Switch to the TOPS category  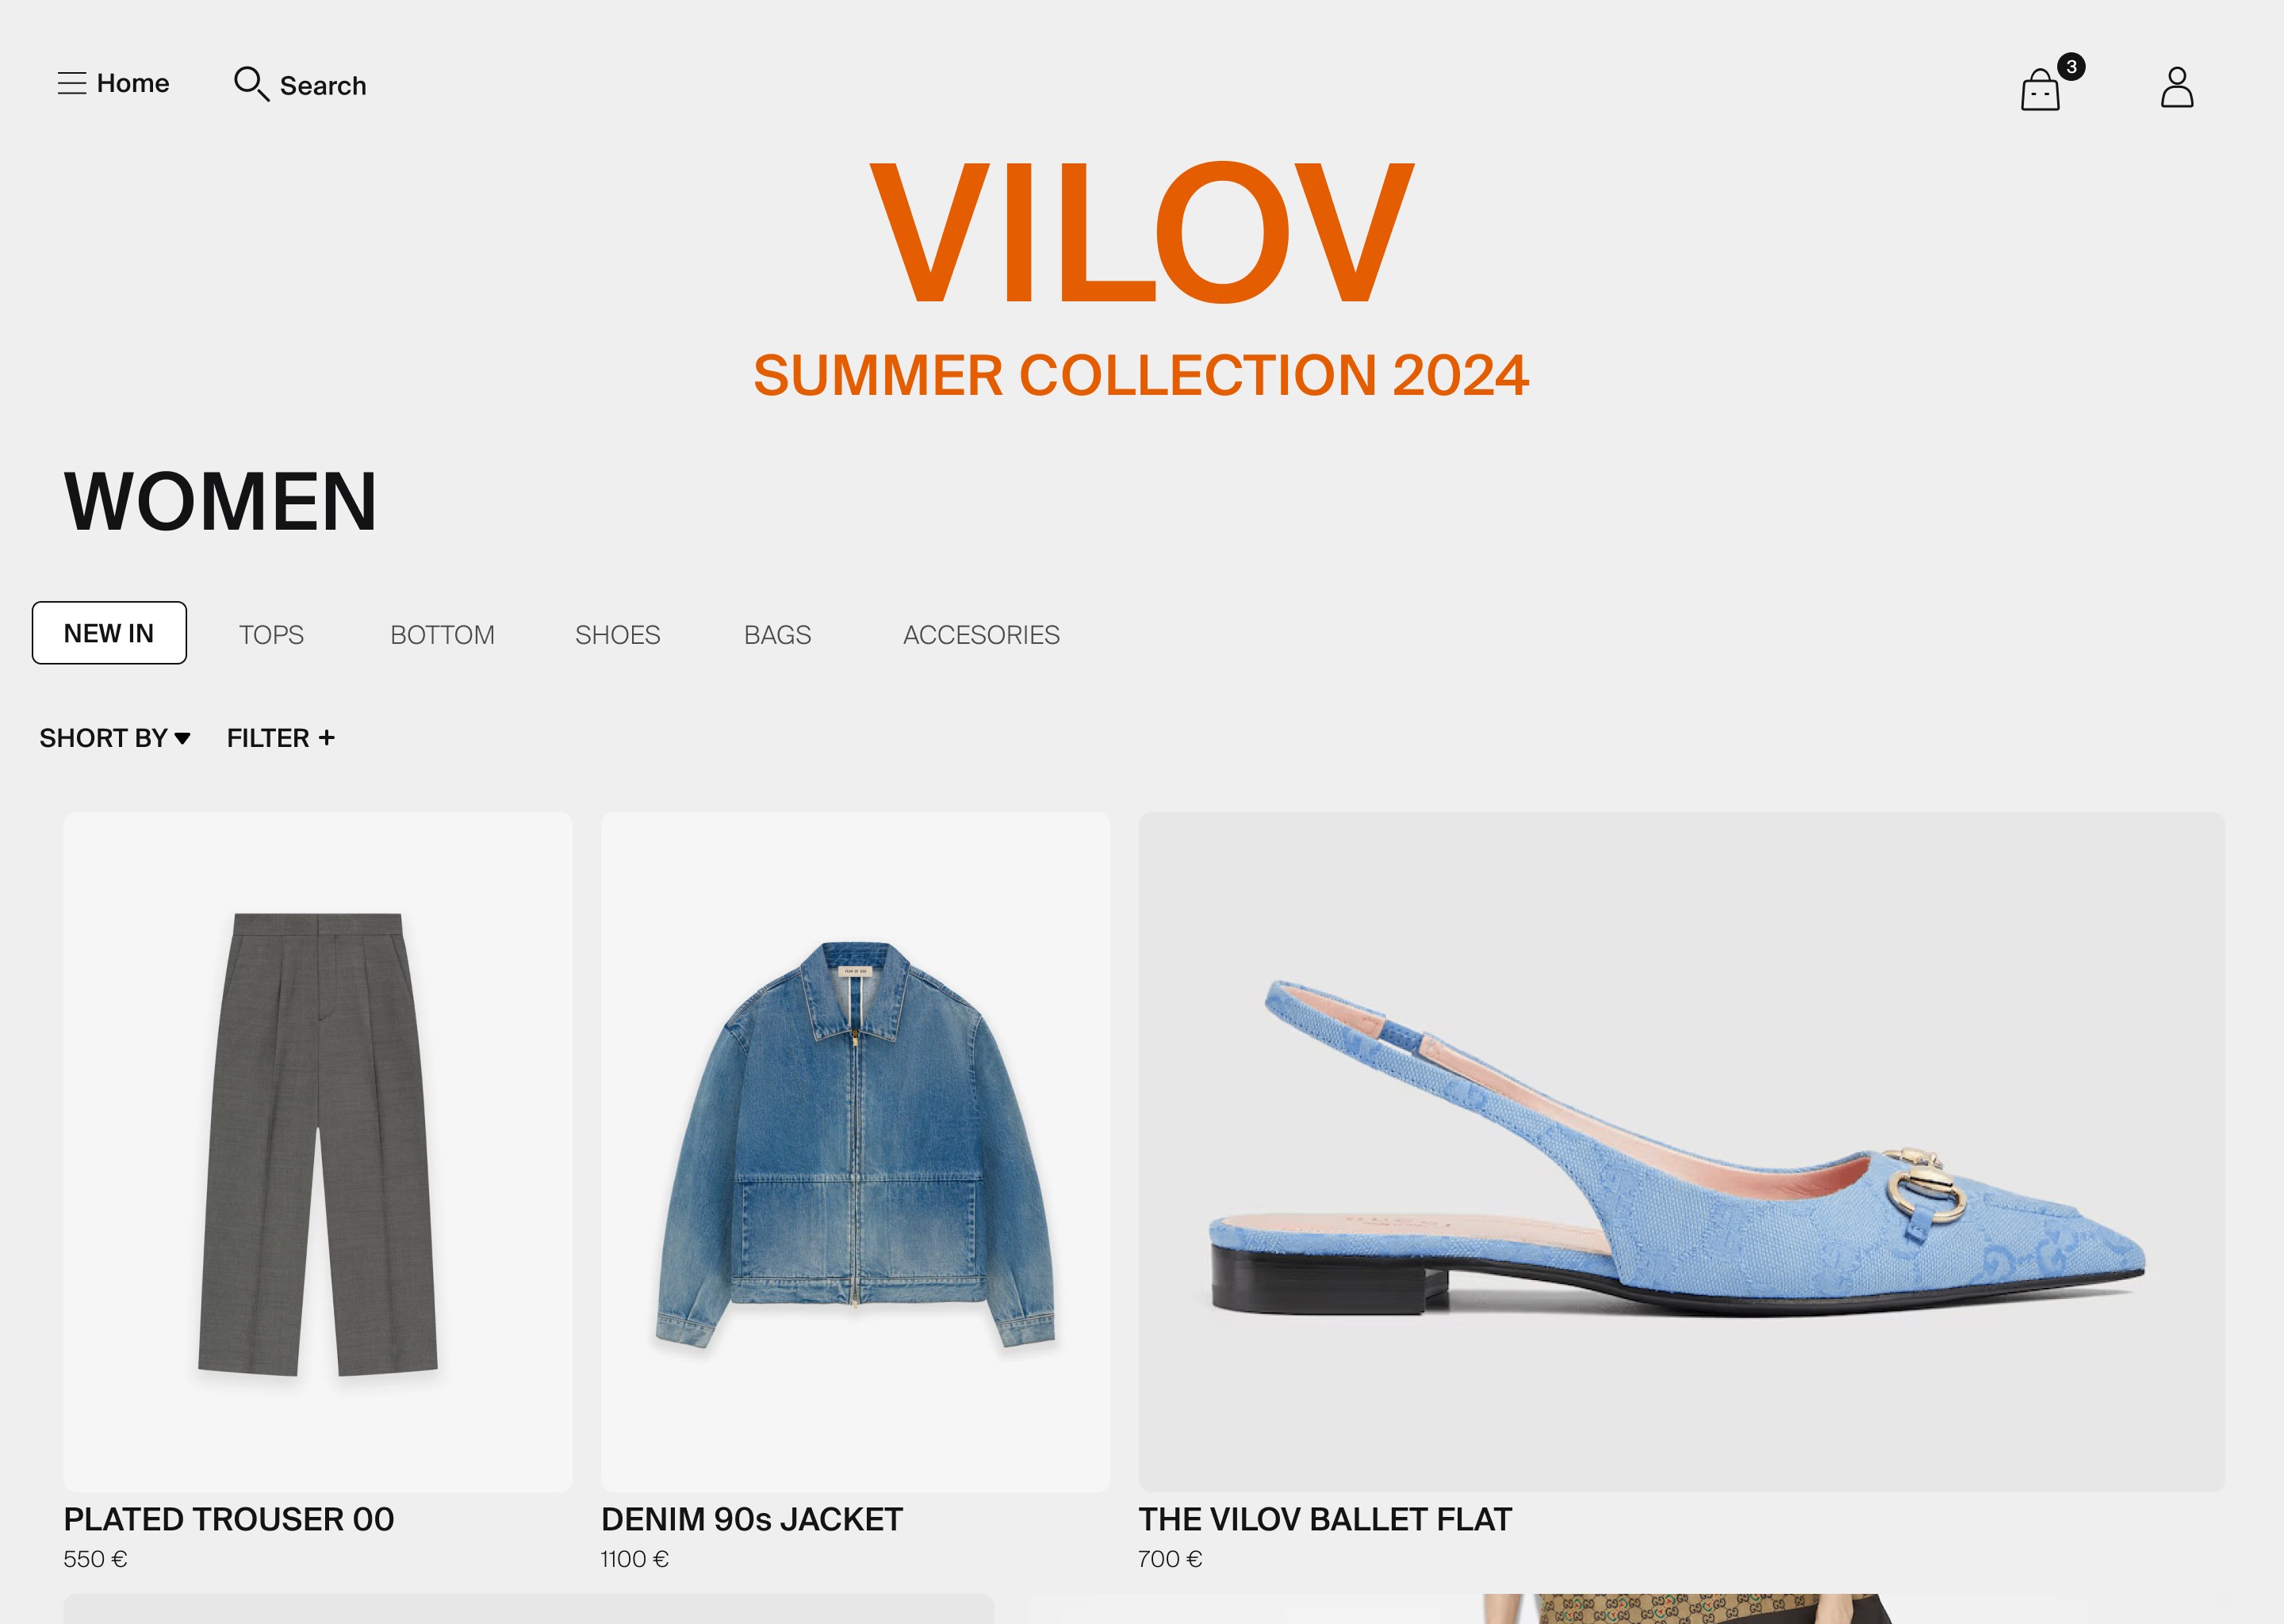[271, 635]
